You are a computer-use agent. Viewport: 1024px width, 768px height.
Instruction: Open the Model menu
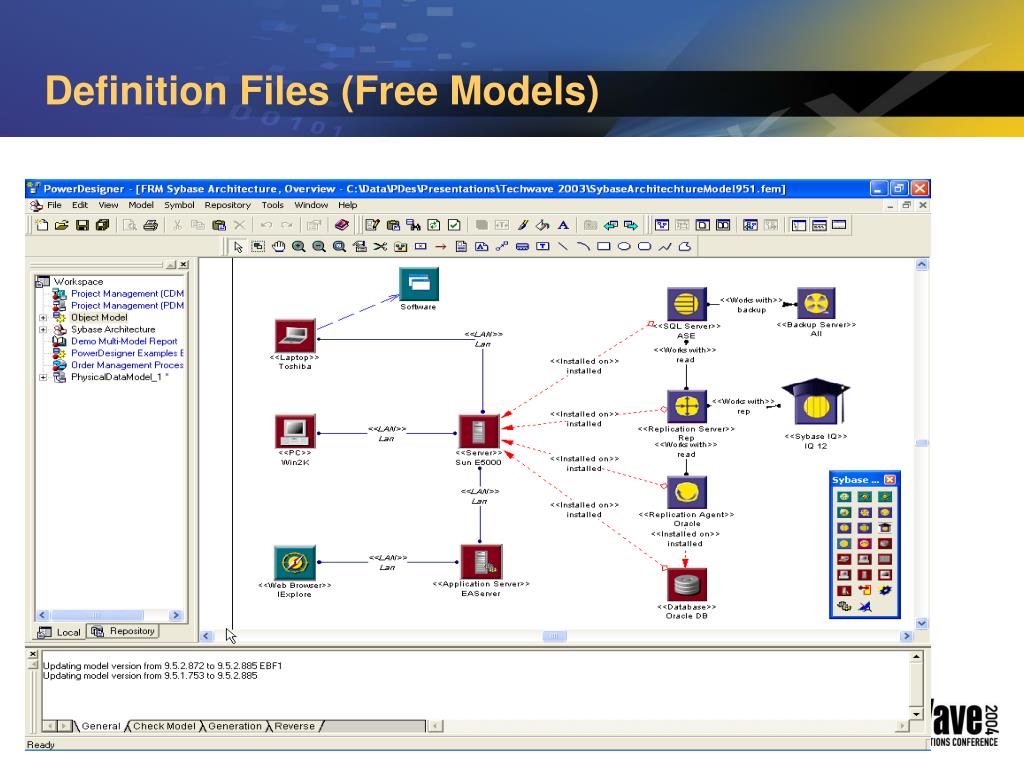[141, 205]
